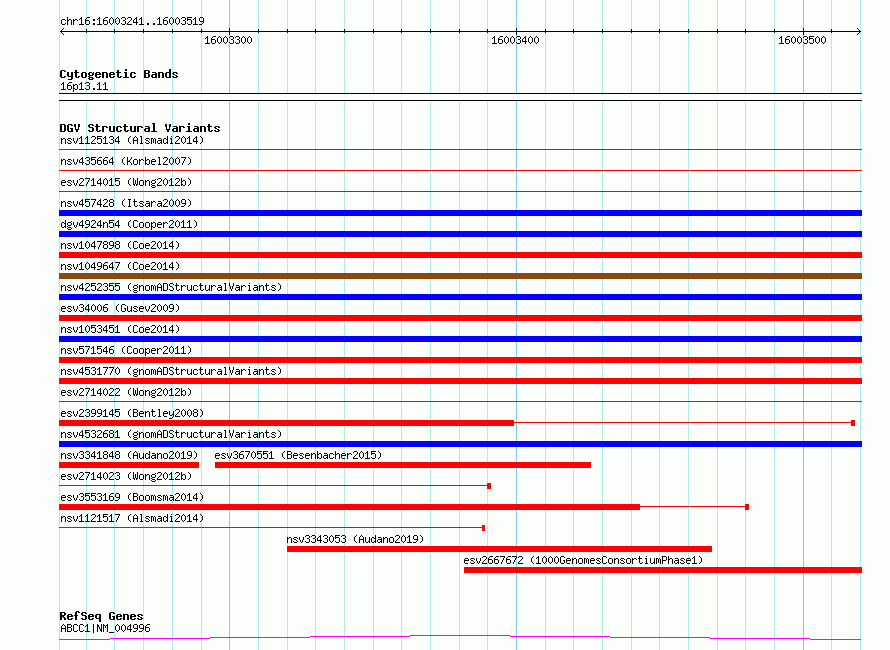890x650 pixels.
Task: Select the first esv2714015 (Wong2012b) label
Action: [x=126, y=182]
